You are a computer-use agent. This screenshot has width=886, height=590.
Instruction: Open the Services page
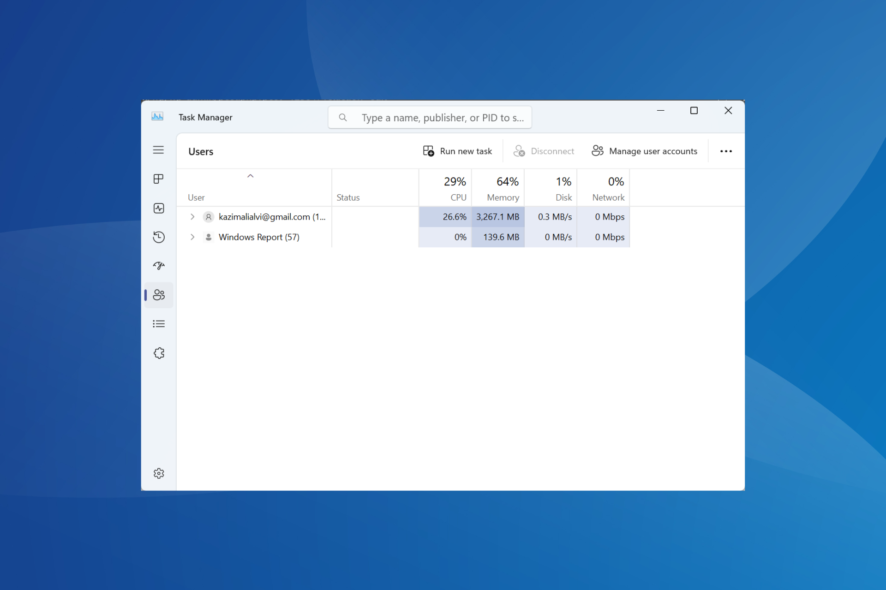(x=158, y=353)
